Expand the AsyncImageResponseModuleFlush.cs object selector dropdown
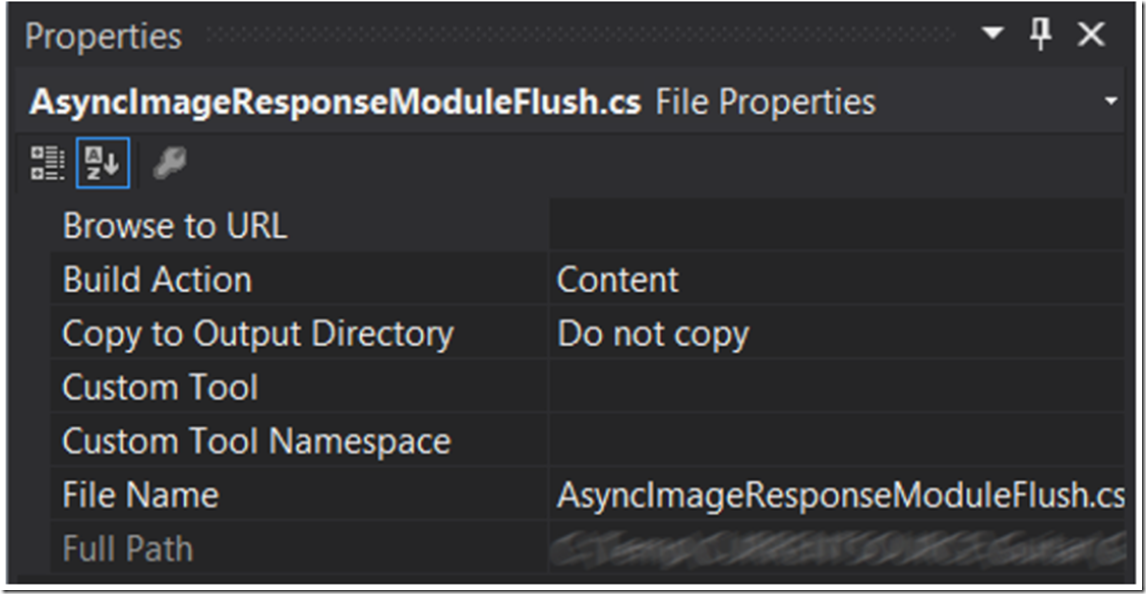This screenshot has height=594, width=1146. coord(1111,102)
